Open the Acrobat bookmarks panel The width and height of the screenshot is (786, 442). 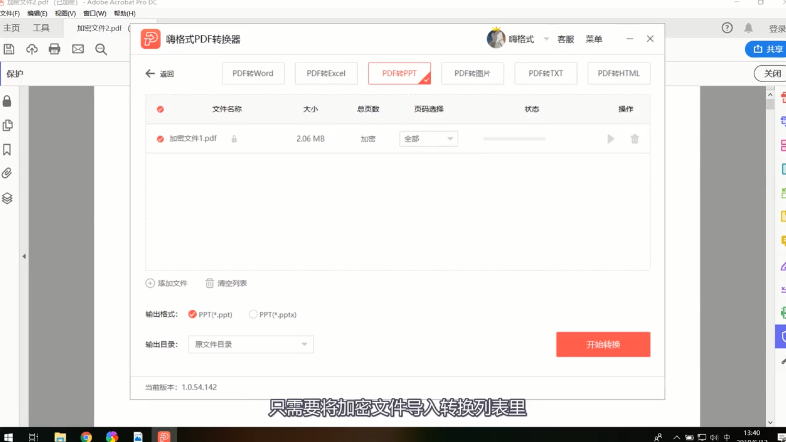(7, 149)
